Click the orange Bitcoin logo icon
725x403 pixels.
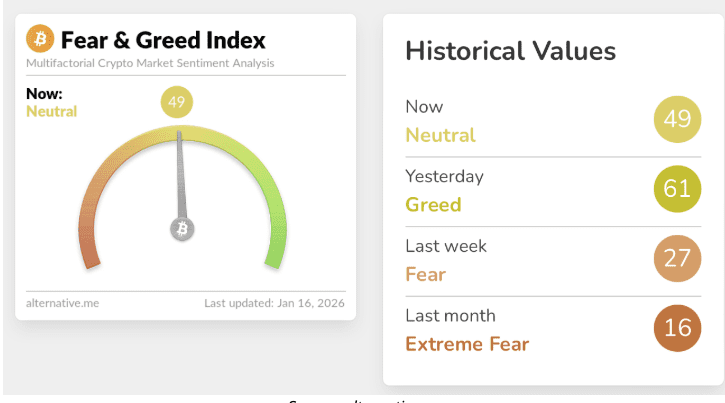point(41,40)
